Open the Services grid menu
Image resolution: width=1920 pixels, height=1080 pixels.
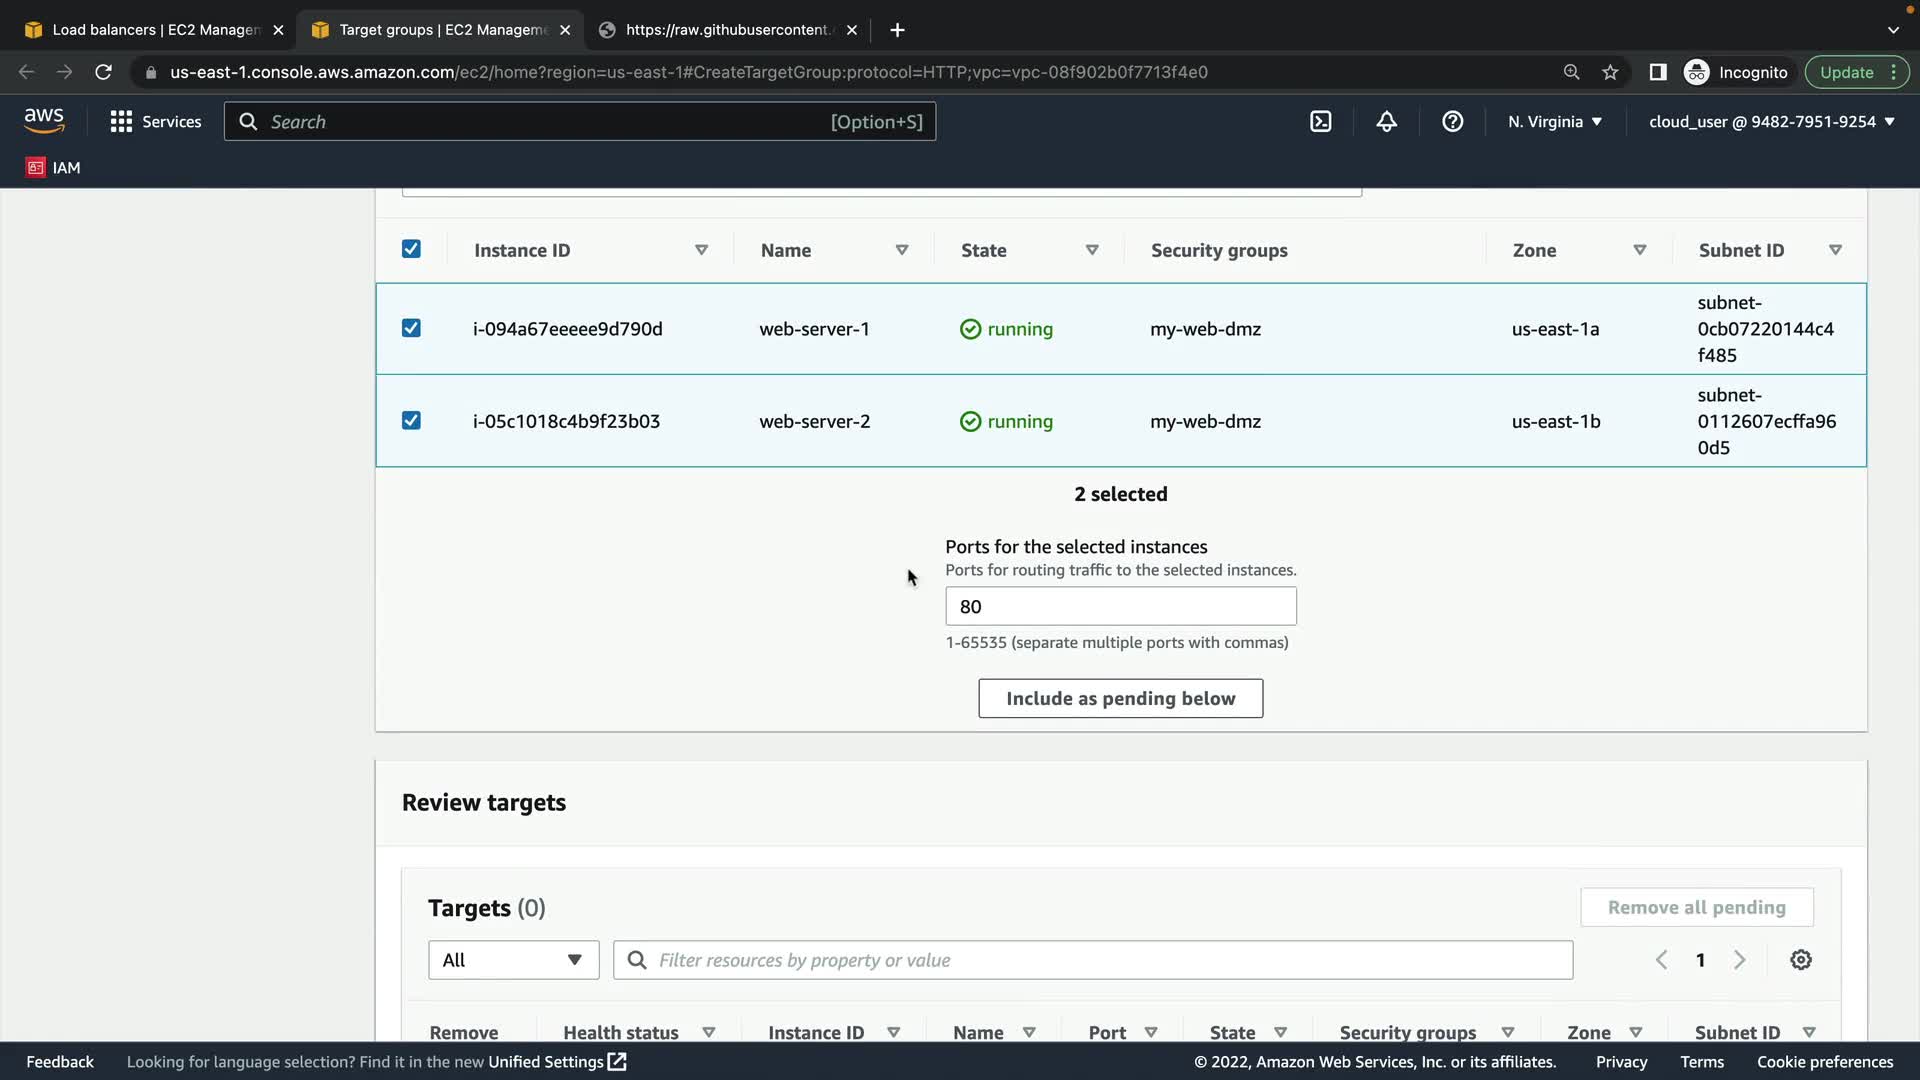tap(155, 121)
